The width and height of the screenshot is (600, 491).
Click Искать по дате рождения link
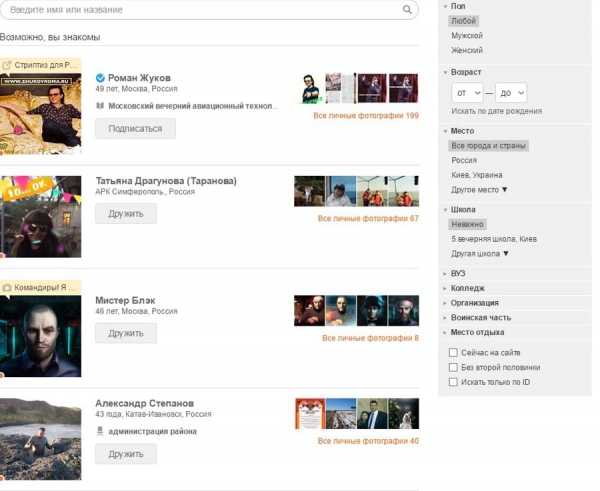click(x=497, y=111)
